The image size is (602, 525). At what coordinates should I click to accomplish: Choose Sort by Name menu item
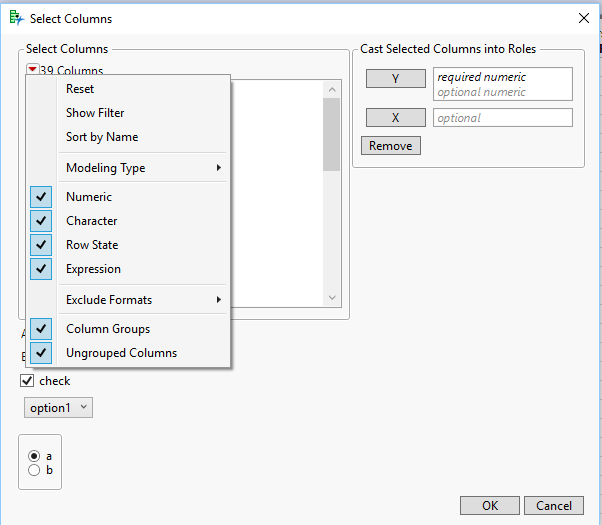[x=102, y=137]
